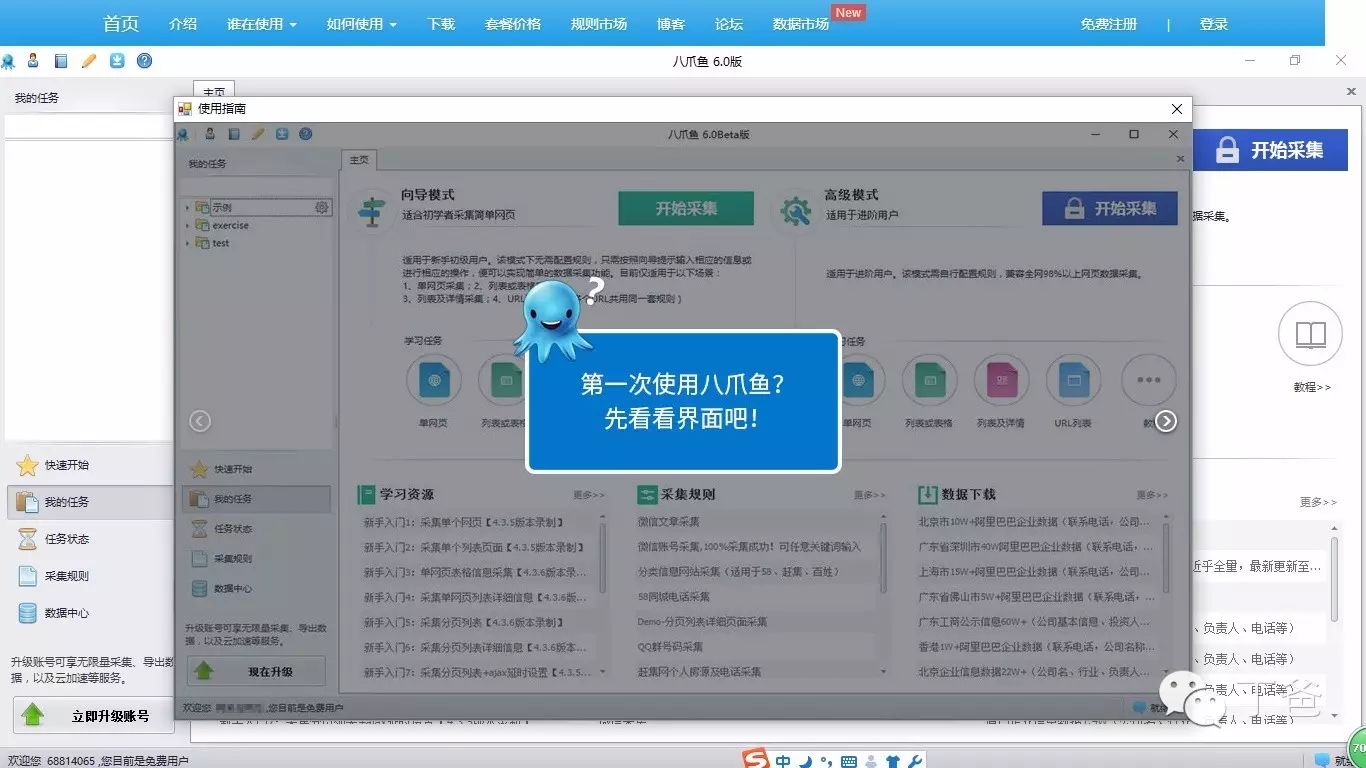Image resolution: width=1366 pixels, height=768 pixels.
Task: Click the gear icon on the 示例 tree row
Action: click(321, 207)
